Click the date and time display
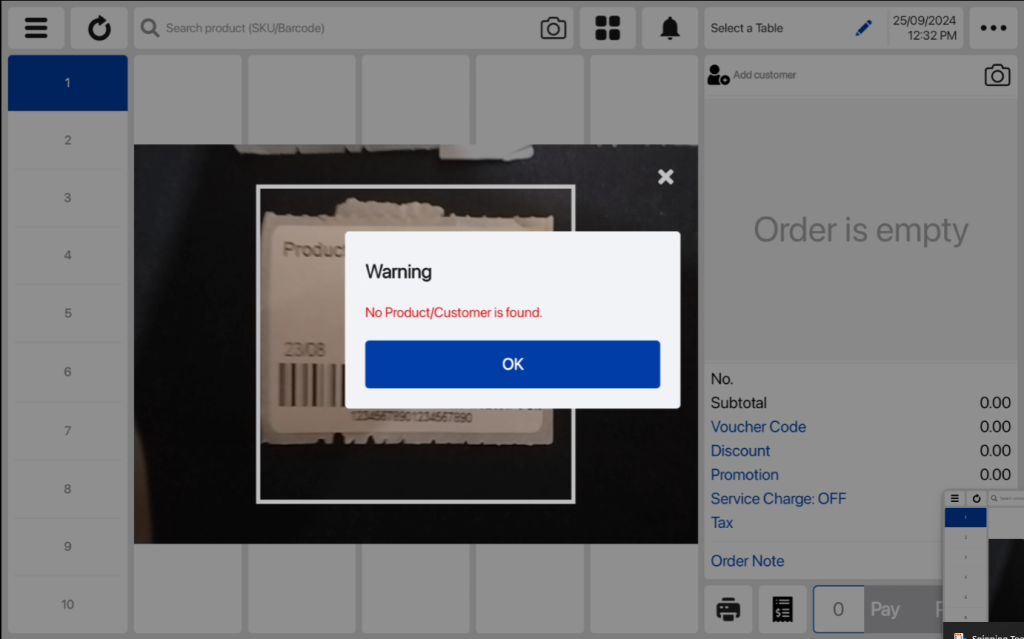This screenshot has height=639, width=1024. pyautogui.click(x=924, y=28)
